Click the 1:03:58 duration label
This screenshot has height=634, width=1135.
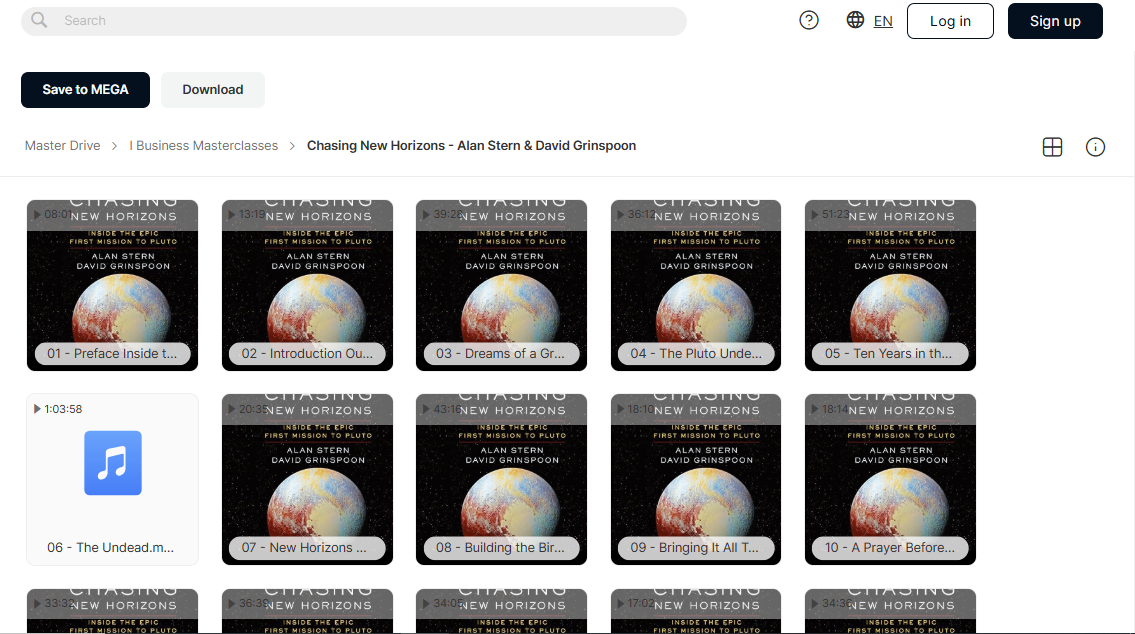click(63, 409)
